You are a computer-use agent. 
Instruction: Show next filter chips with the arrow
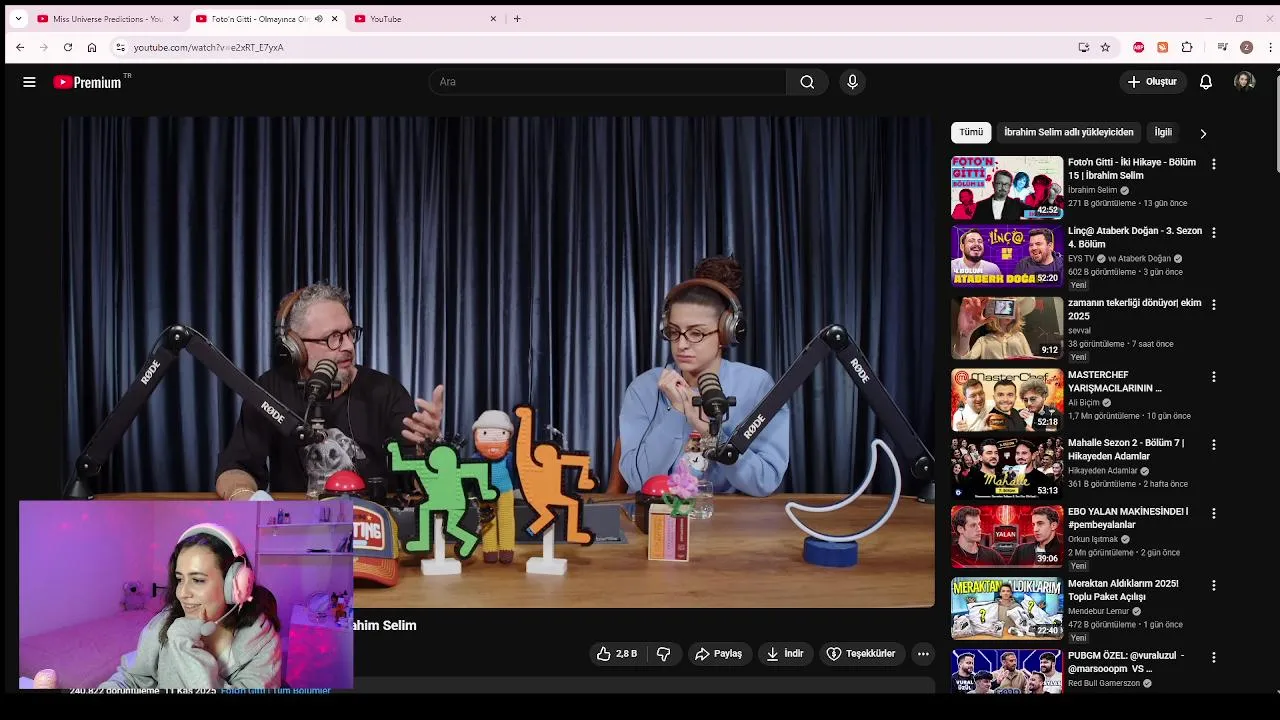1203,133
